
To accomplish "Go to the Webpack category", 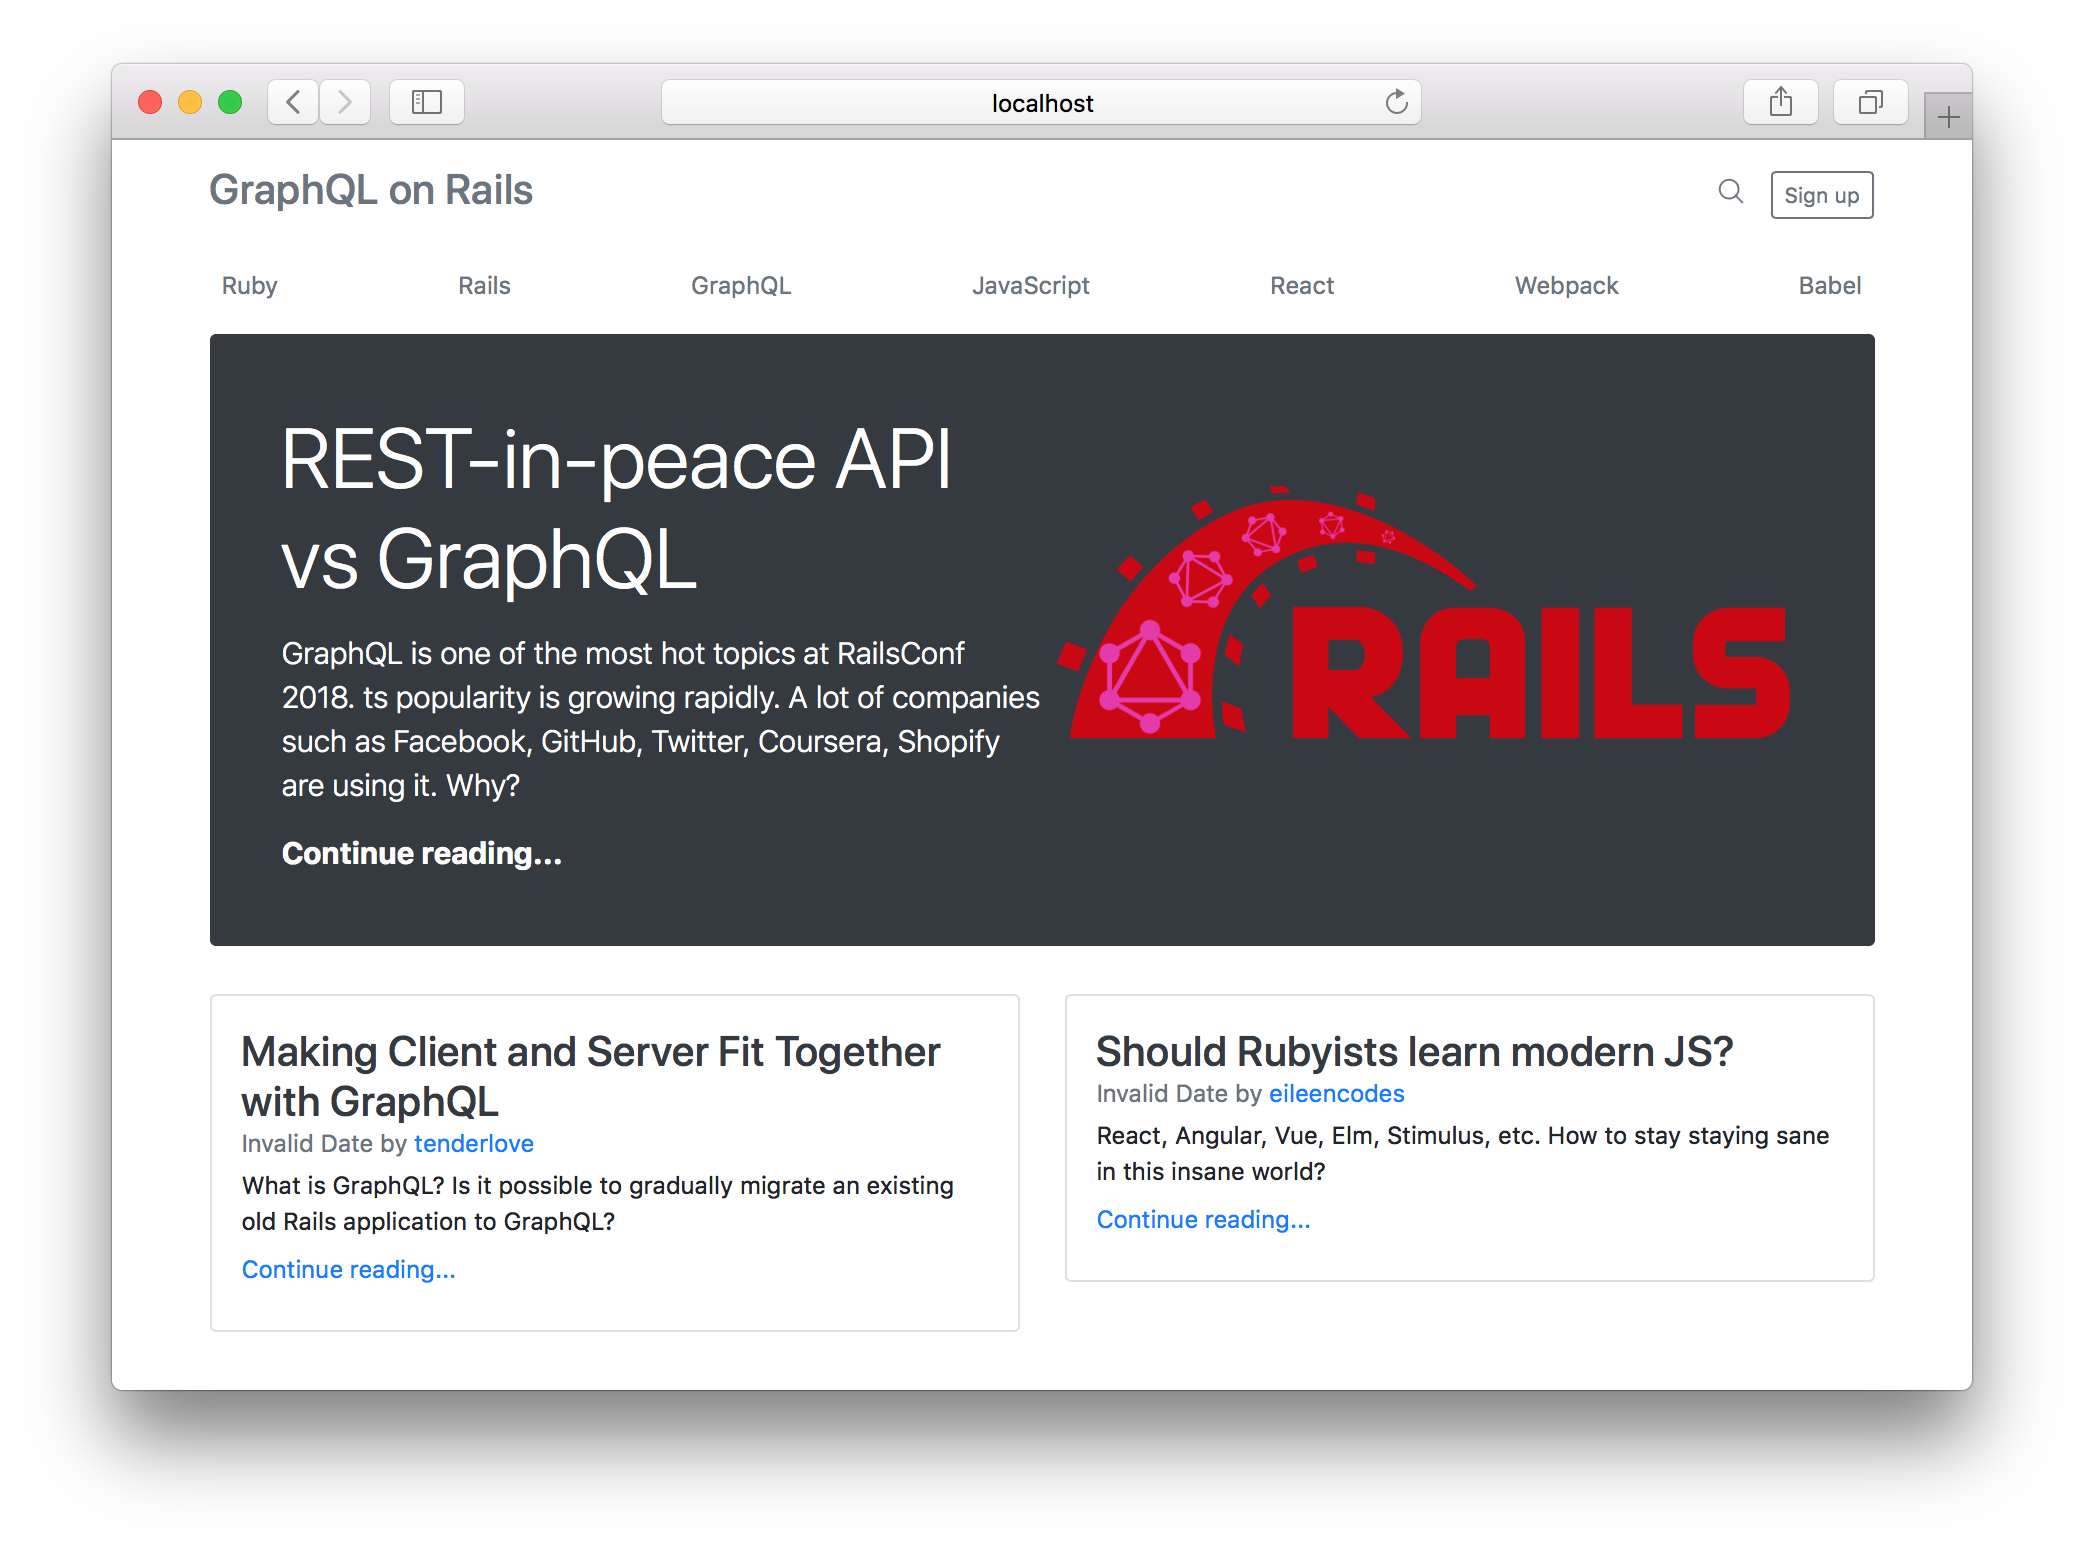I will click(1566, 286).
